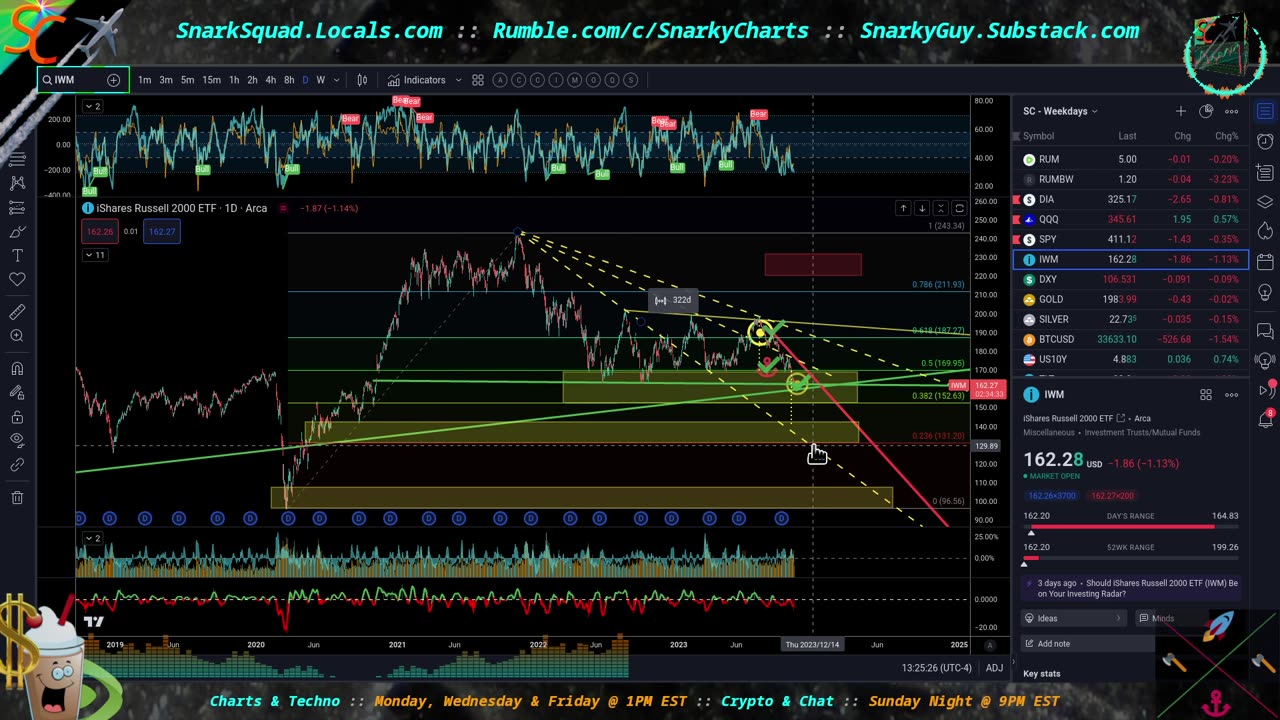Click the chain link icon in the left toolbar
Image resolution: width=1280 pixels, height=720 pixels.
click(x=17, y=465)
